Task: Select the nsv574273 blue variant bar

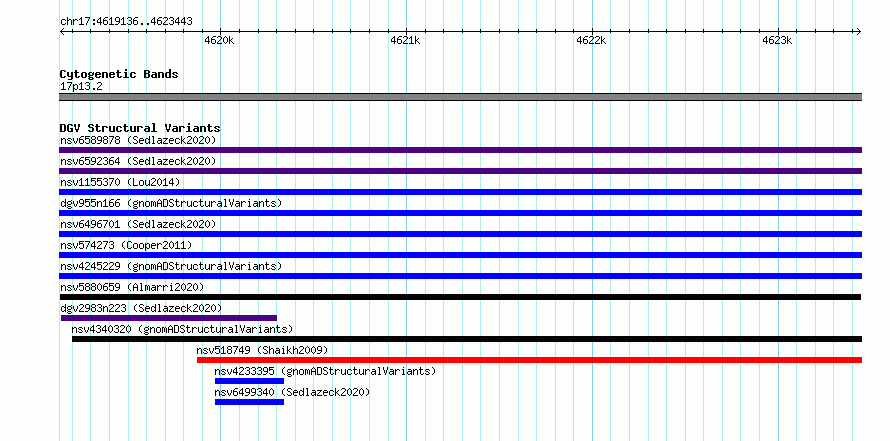Action: (x=460, y=255)
